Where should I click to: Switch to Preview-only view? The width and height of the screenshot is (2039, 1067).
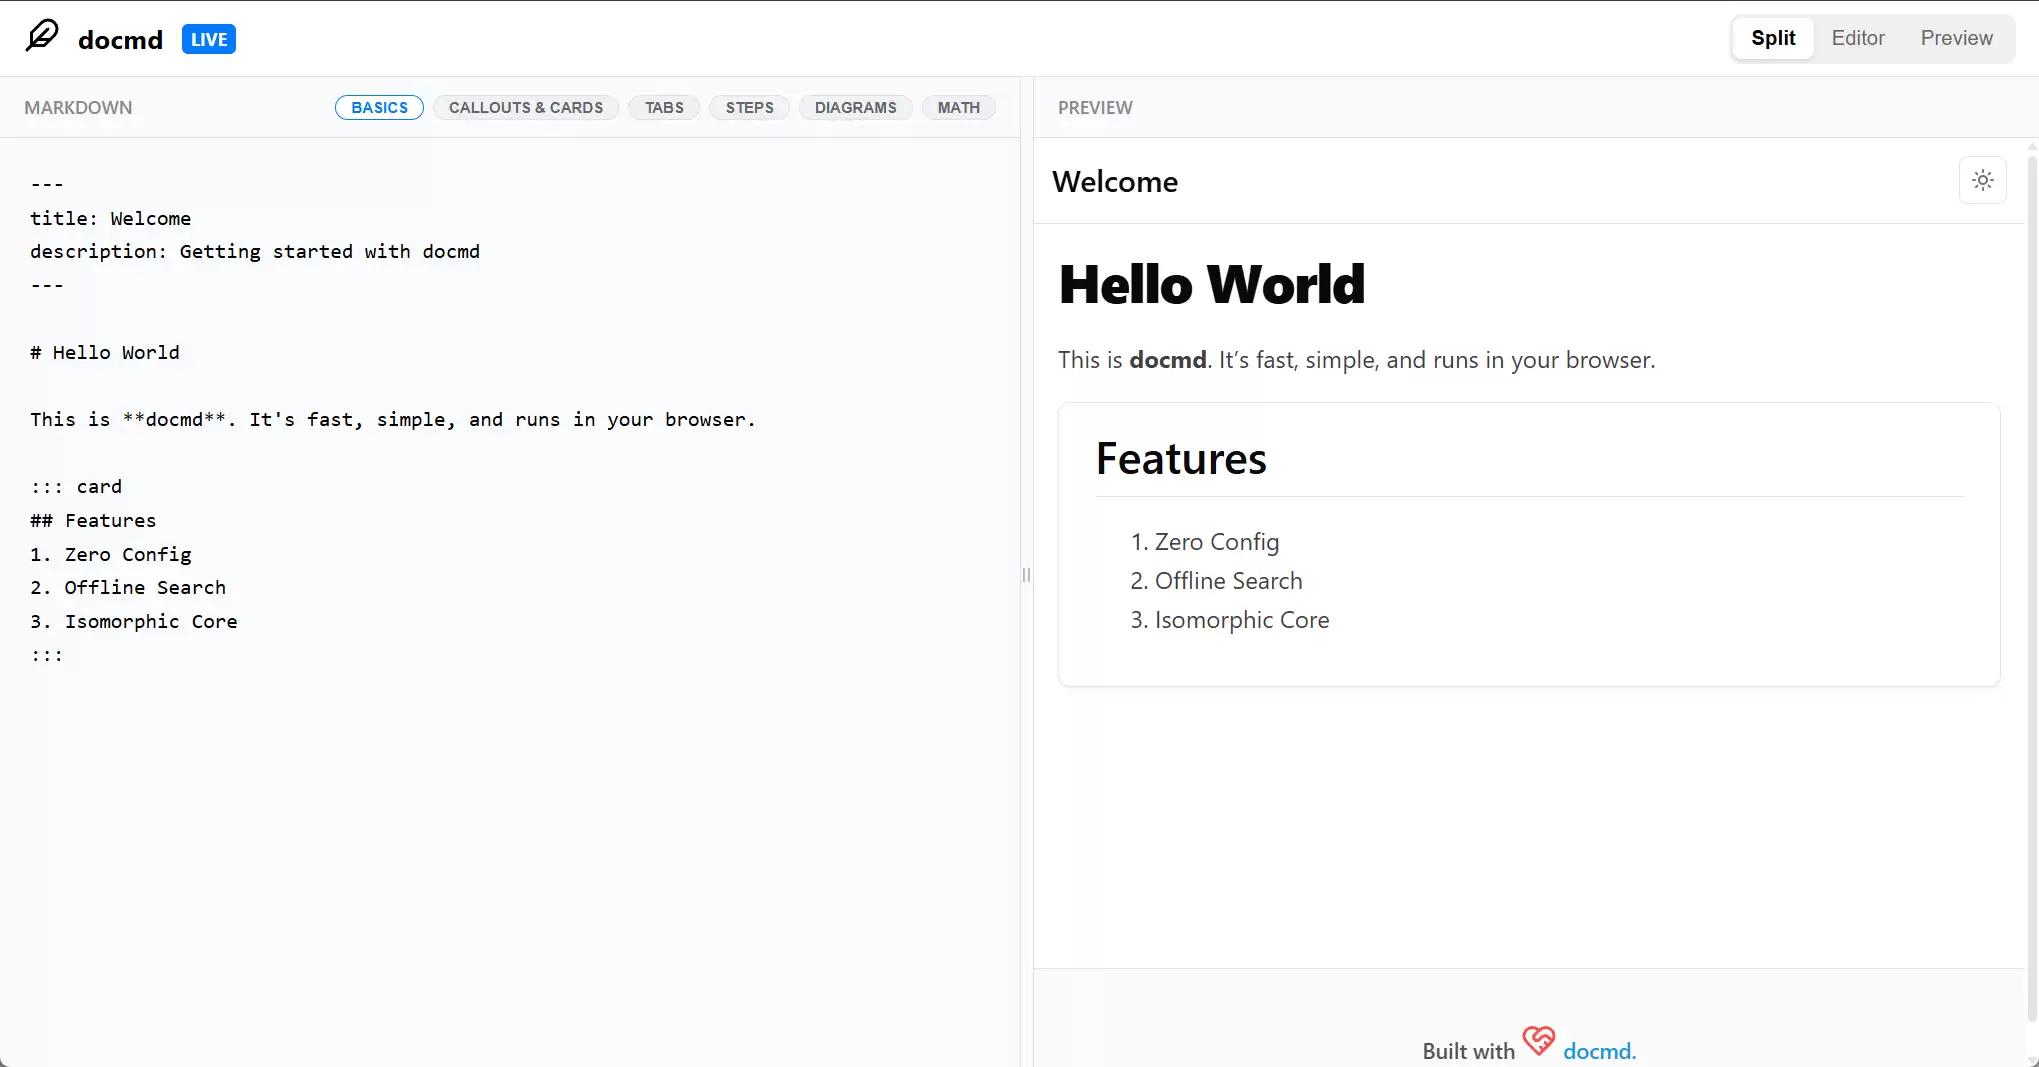[1956, 38]
